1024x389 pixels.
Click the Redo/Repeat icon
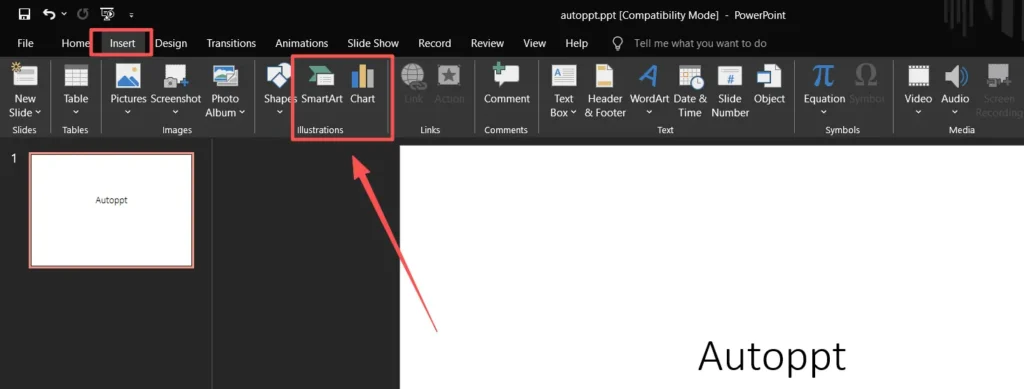tap(83, 14)
